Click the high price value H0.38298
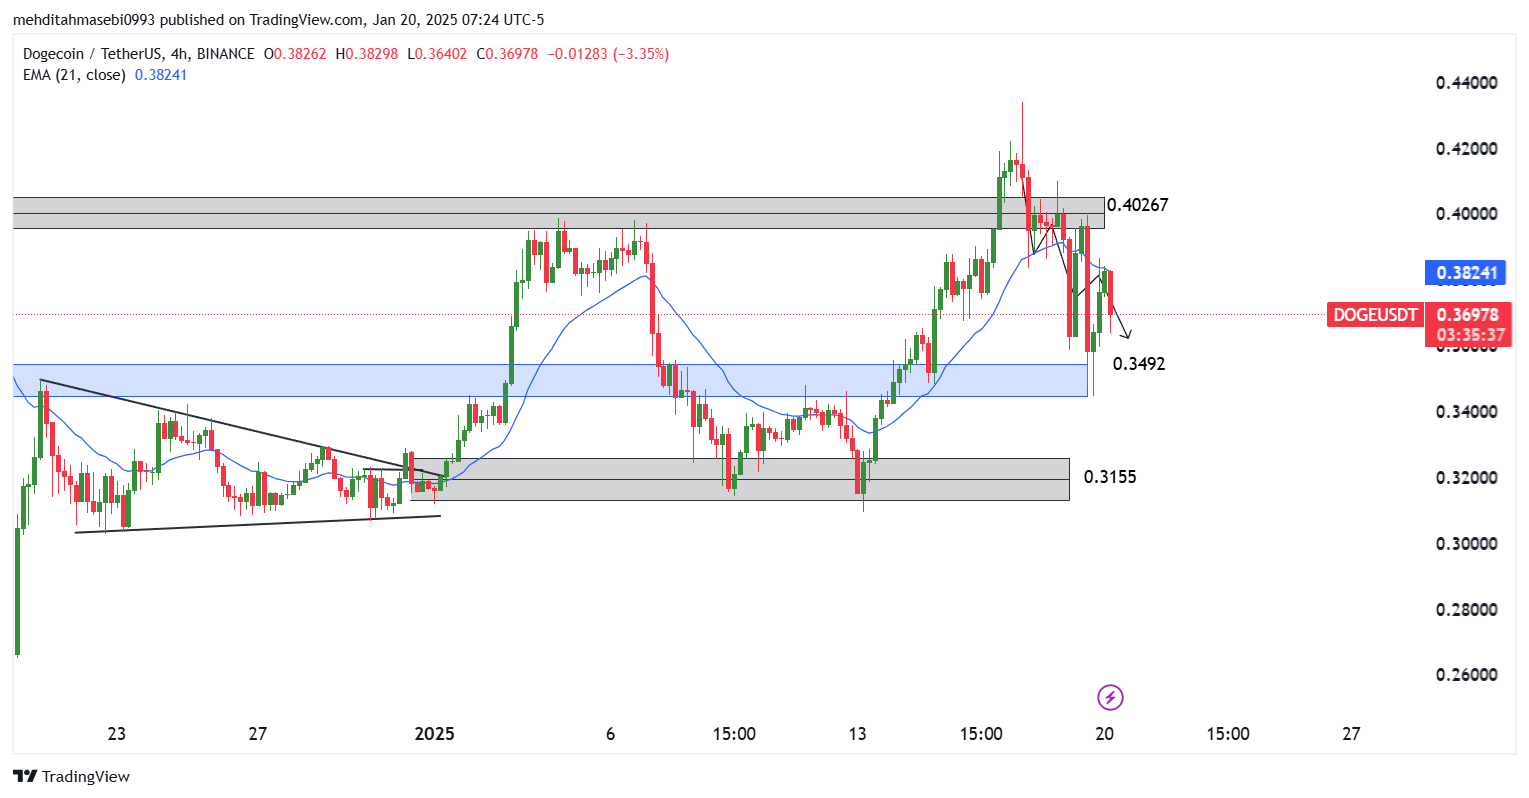 367,54
